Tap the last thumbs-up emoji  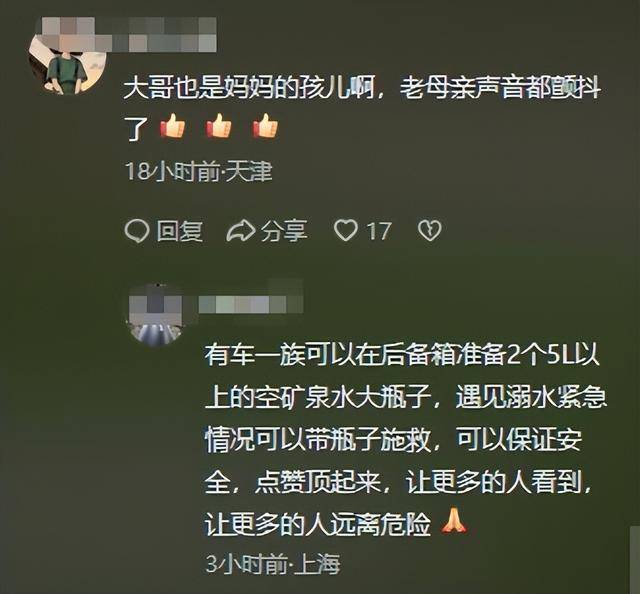click(x=265, y=126)
